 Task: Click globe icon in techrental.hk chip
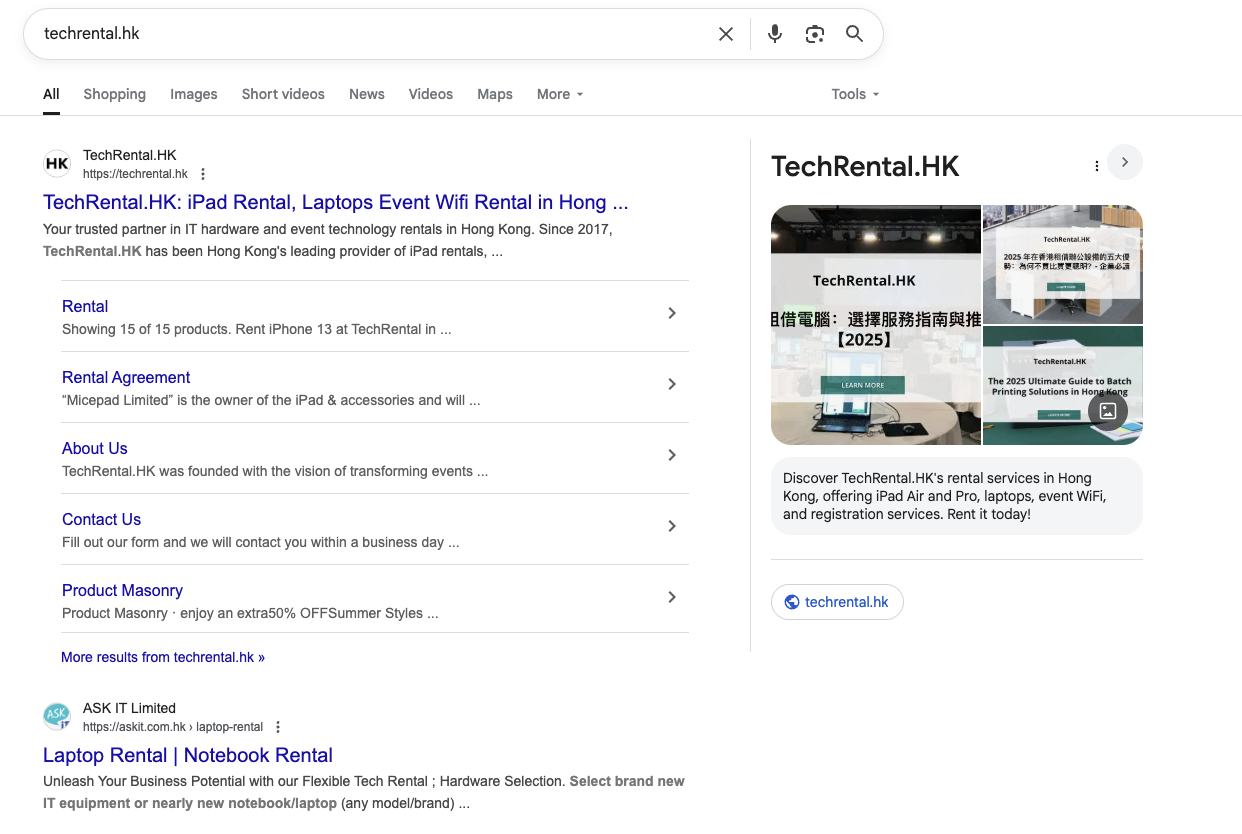click(x=792, y=602)
